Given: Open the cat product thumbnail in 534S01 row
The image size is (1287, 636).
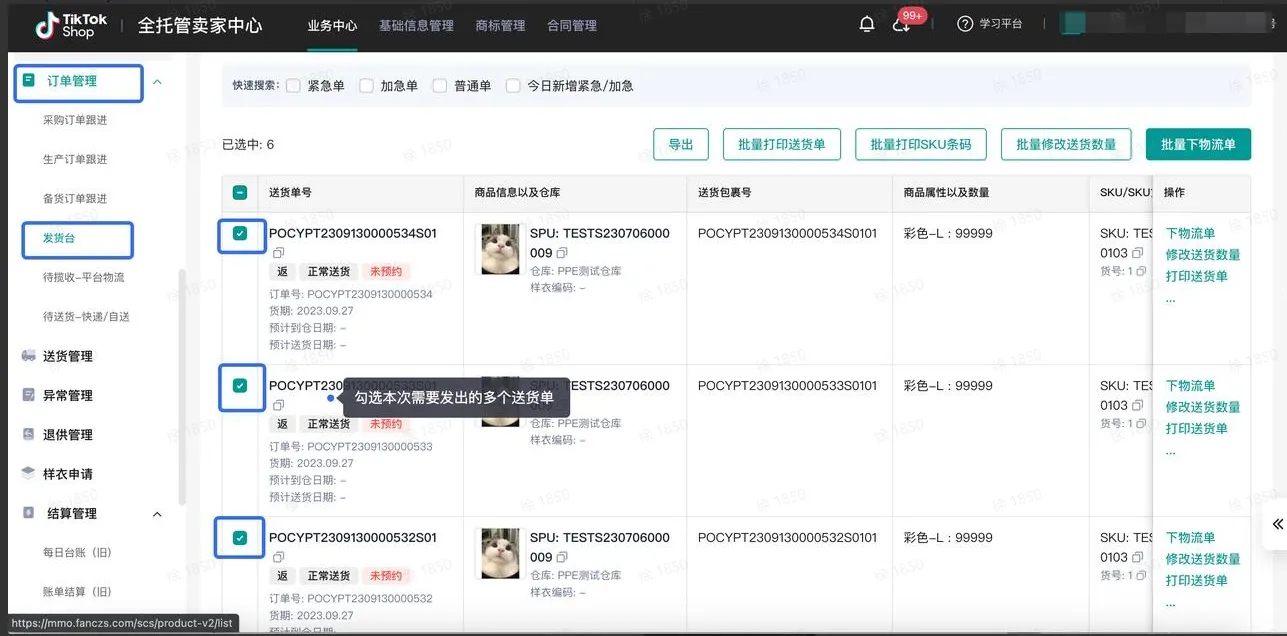Looking at the screenshot, I should [x=501, y=249].
